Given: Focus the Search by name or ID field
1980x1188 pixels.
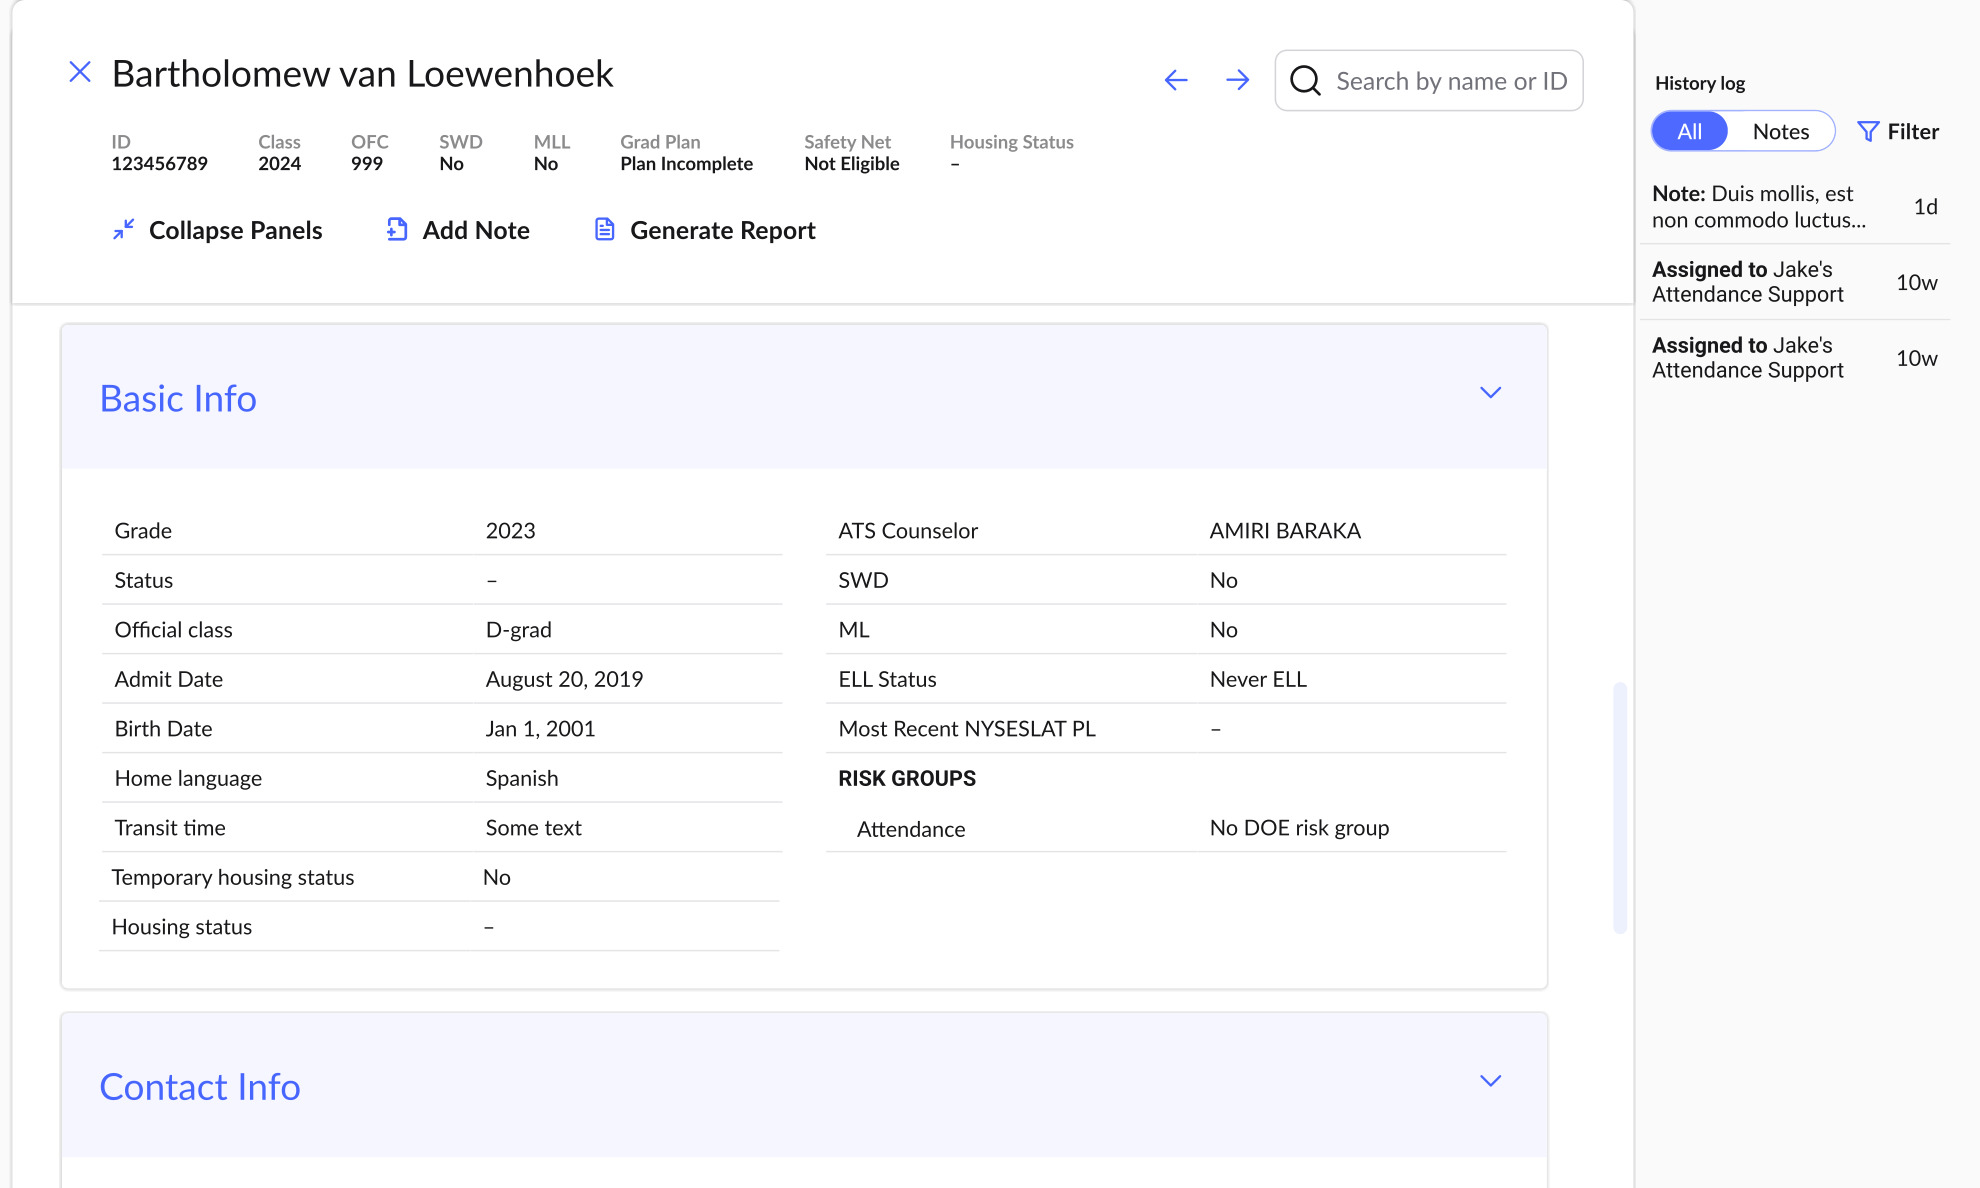Looking at the screenshot, I should pos(1451,81).
